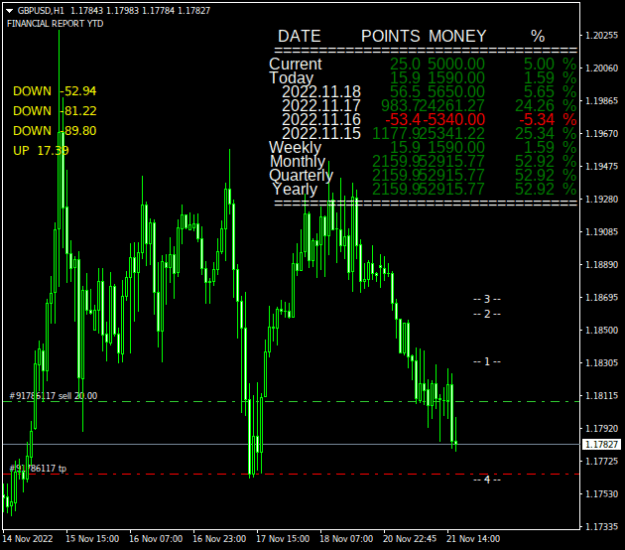Select the POINTS column header
The image size is (625, 550).
coord(391,36)
